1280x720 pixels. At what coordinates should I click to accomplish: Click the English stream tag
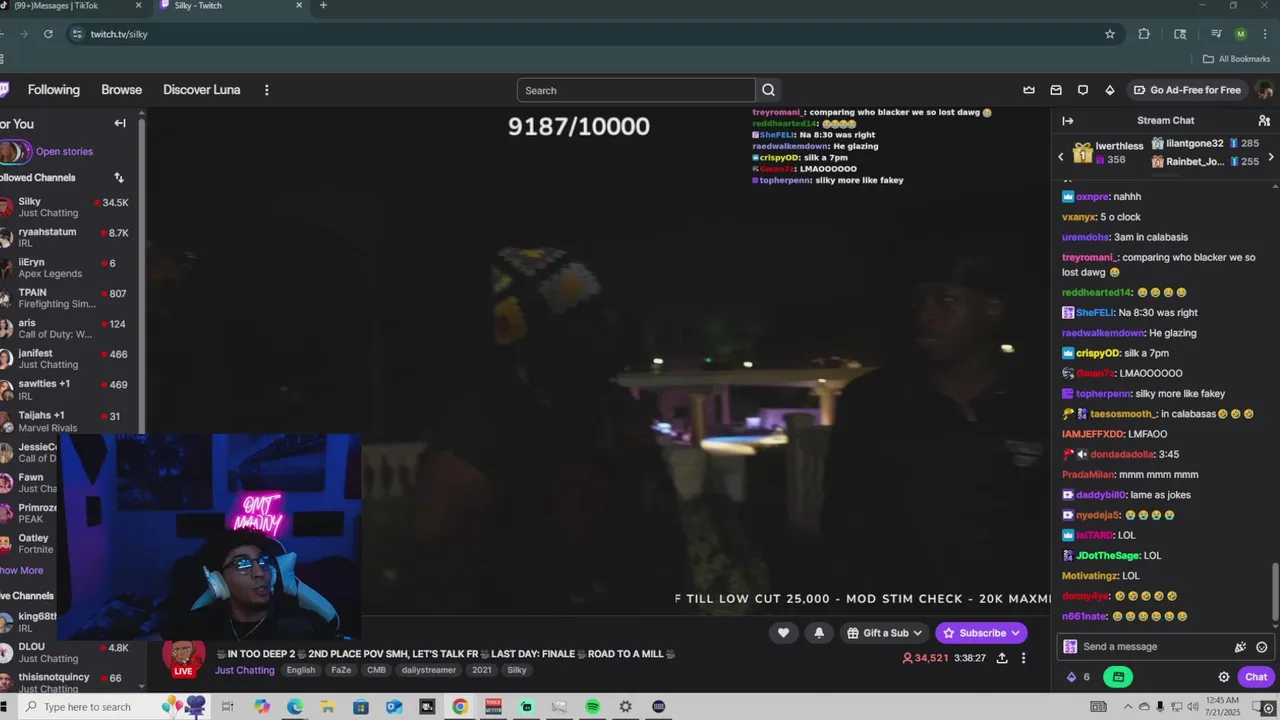pyautogui.click(x=300, y=670)
